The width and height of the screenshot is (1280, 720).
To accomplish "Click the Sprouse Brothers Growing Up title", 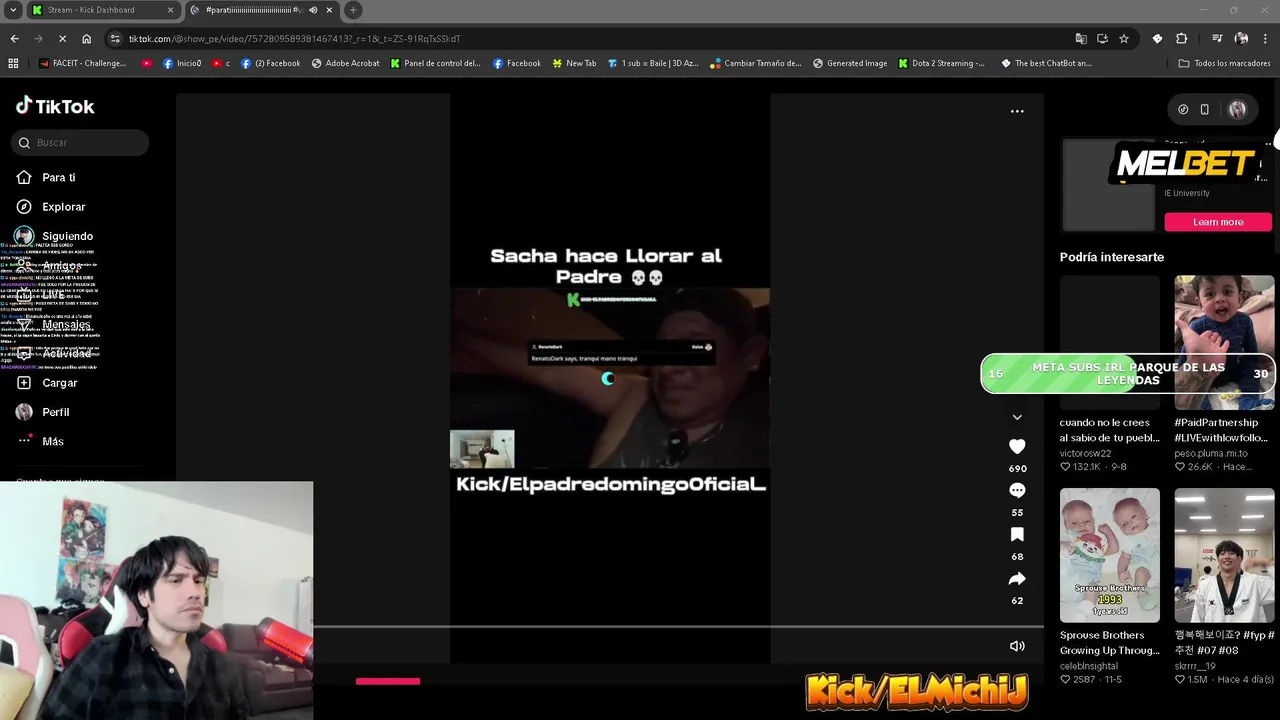I will point(1109,643).
